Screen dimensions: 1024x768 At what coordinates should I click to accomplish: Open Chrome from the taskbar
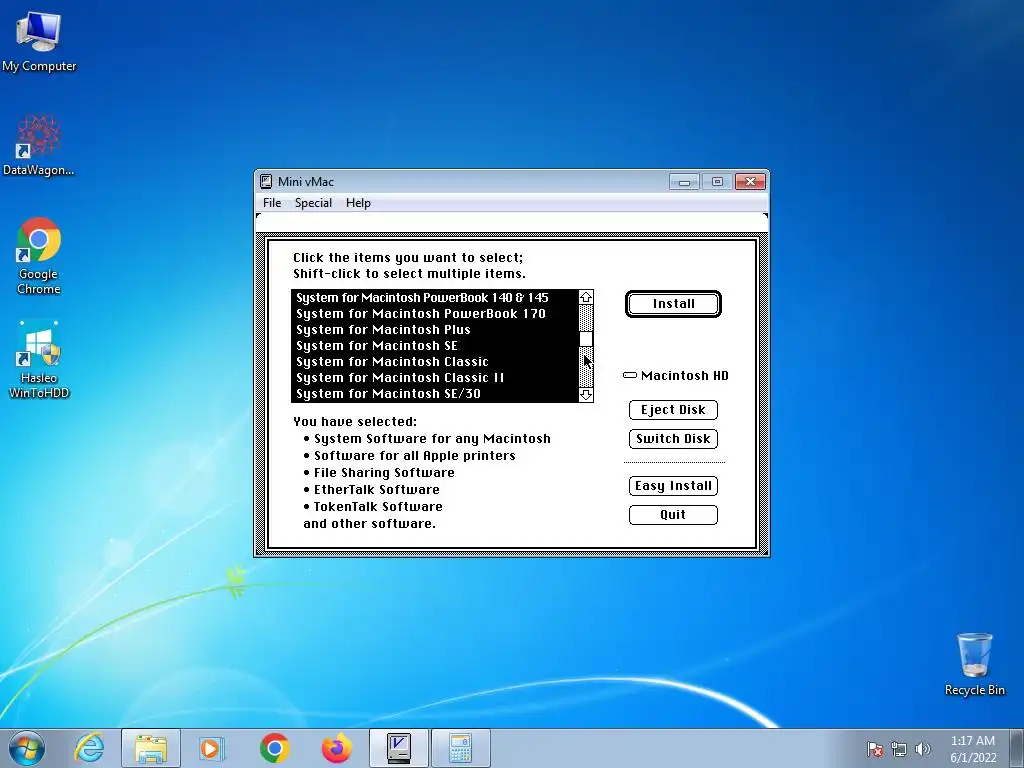pyautogui.click(x=274, y=748)
